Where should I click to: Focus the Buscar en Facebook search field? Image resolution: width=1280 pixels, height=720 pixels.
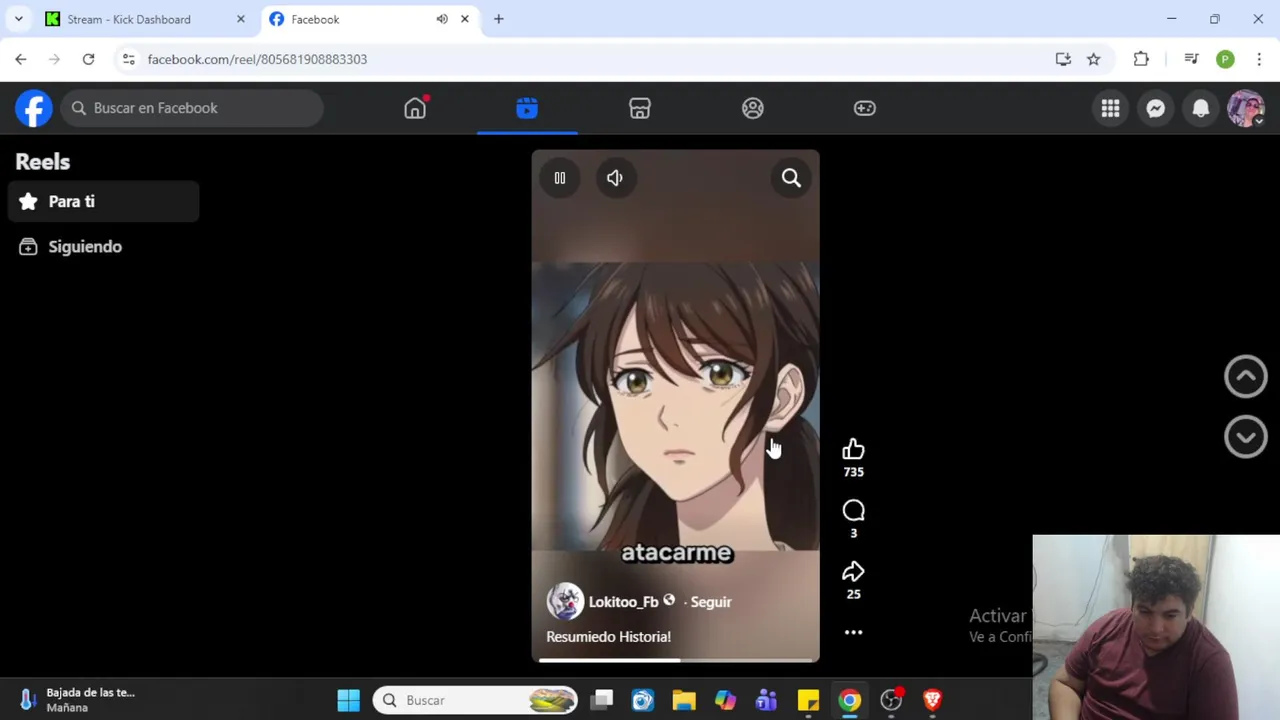[193, 108]
